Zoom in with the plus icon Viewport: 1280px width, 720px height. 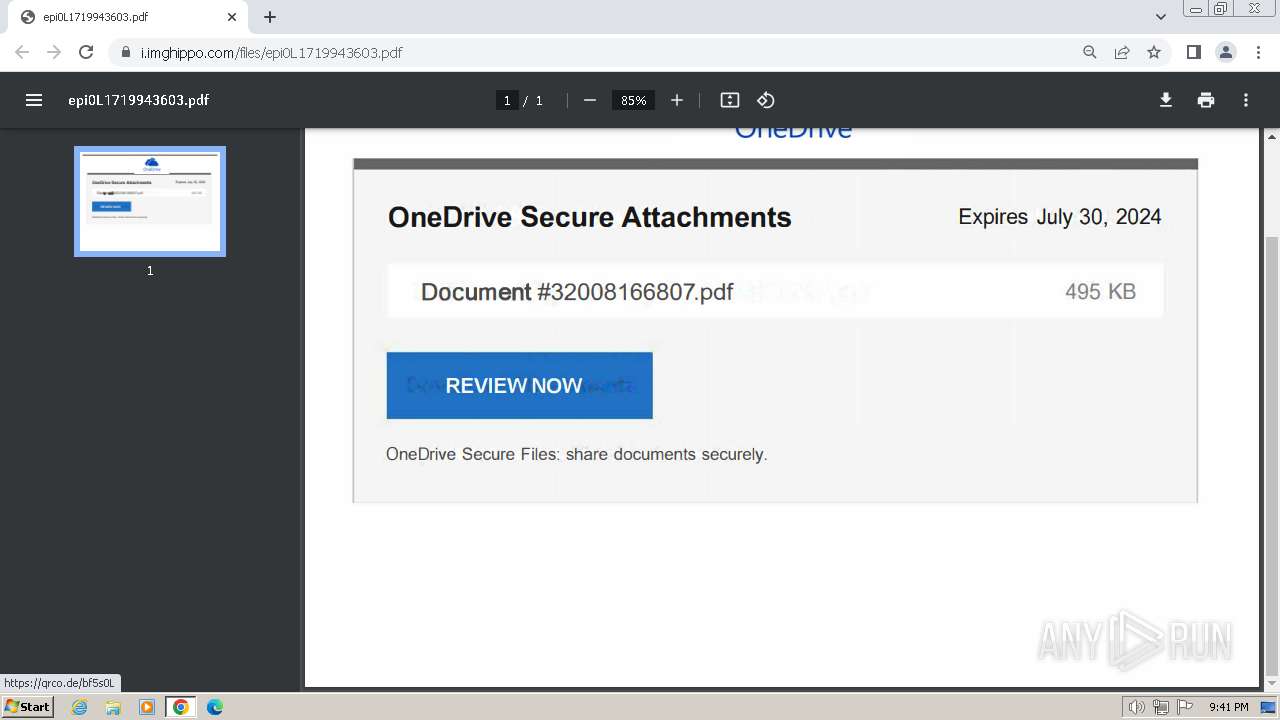(x=677, y=100)
